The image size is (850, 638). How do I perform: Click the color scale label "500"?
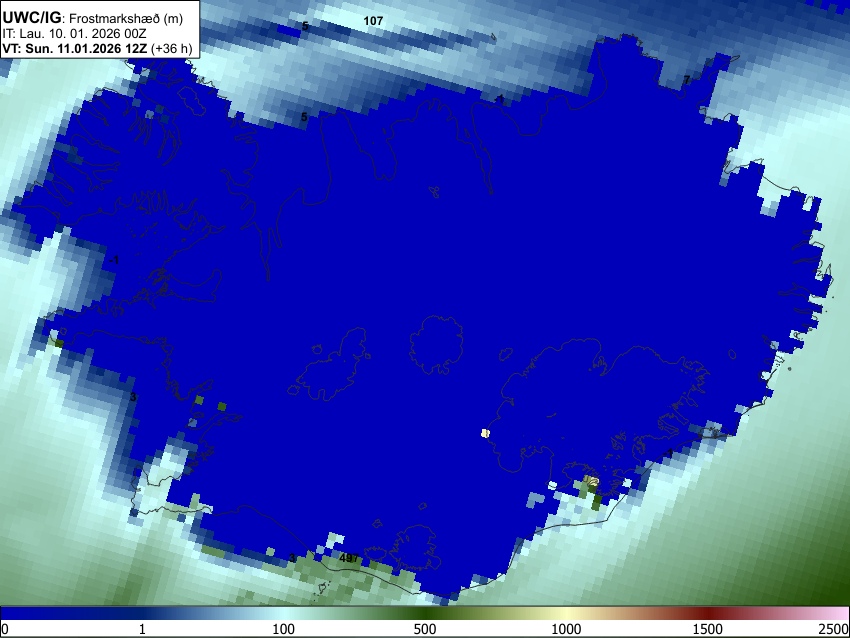[x=425, y=629]
